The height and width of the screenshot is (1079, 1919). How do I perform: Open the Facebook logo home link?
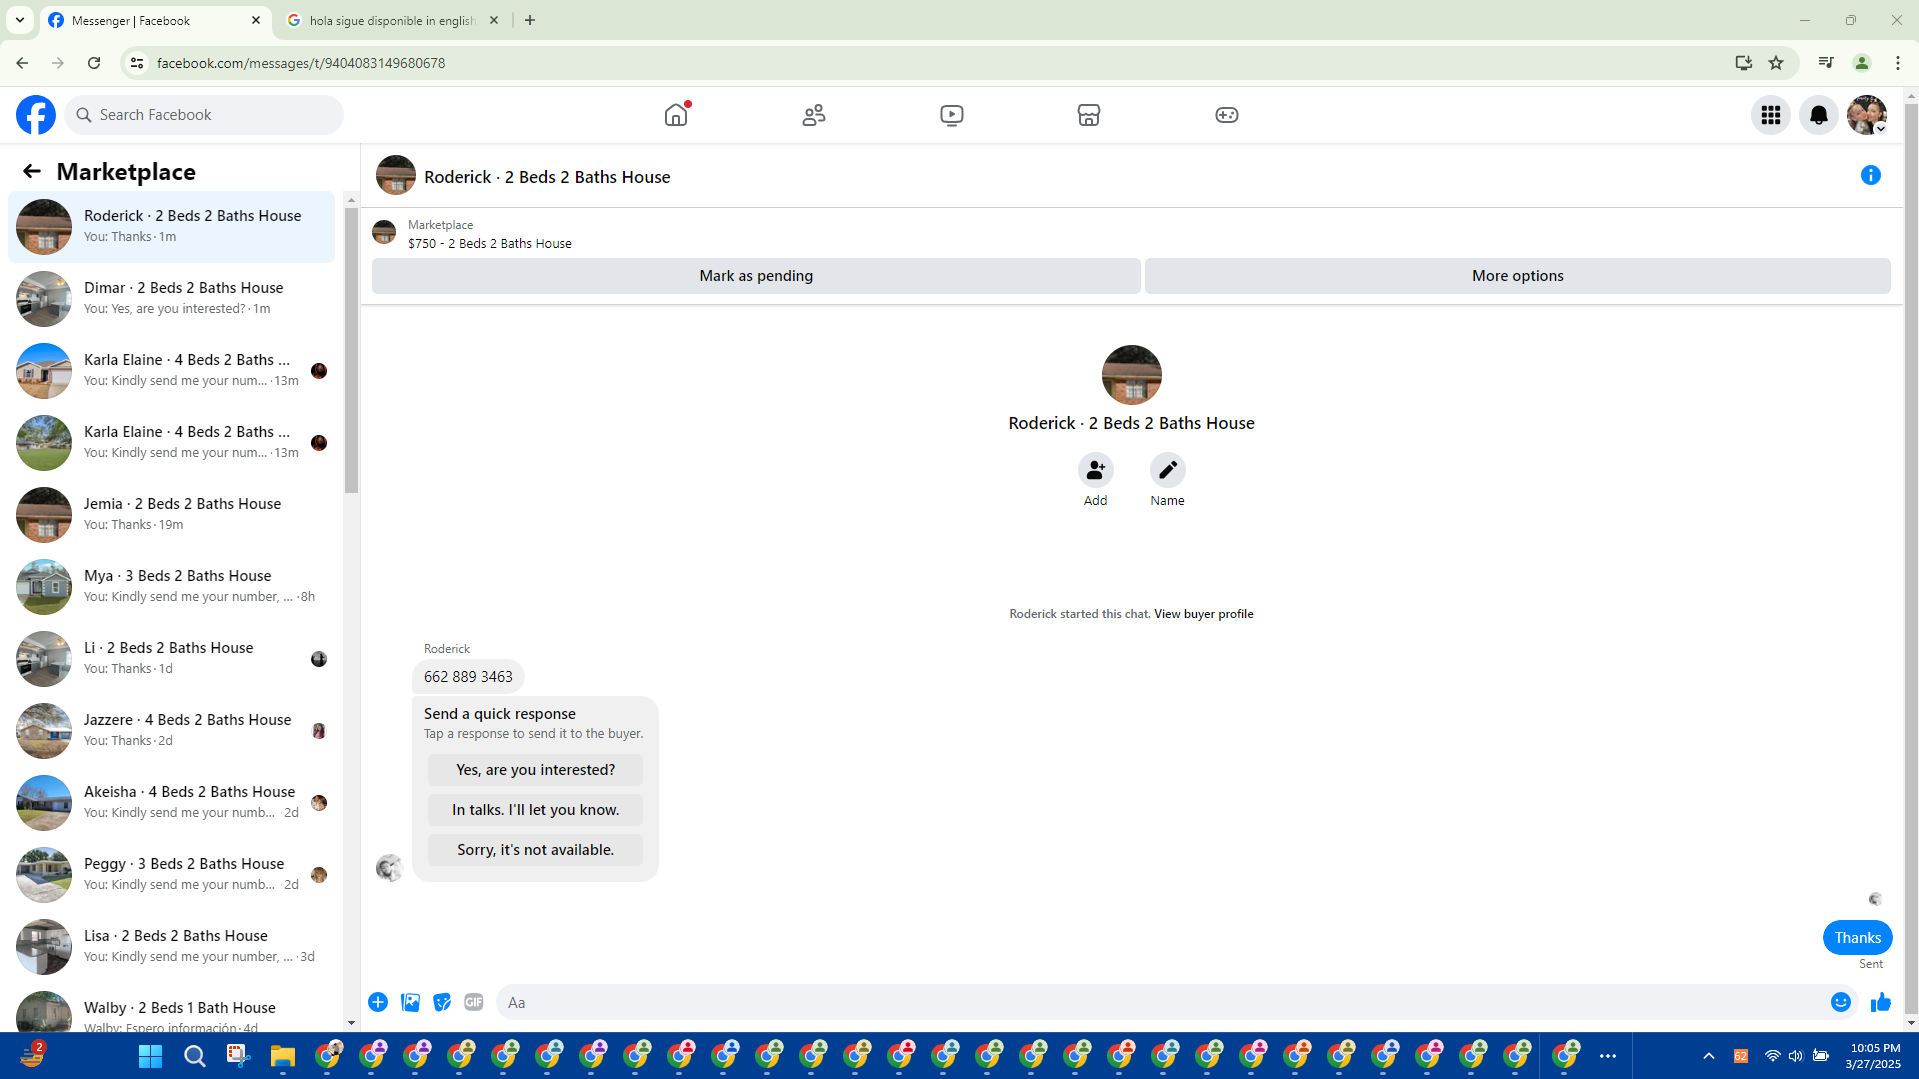(36, 115)
